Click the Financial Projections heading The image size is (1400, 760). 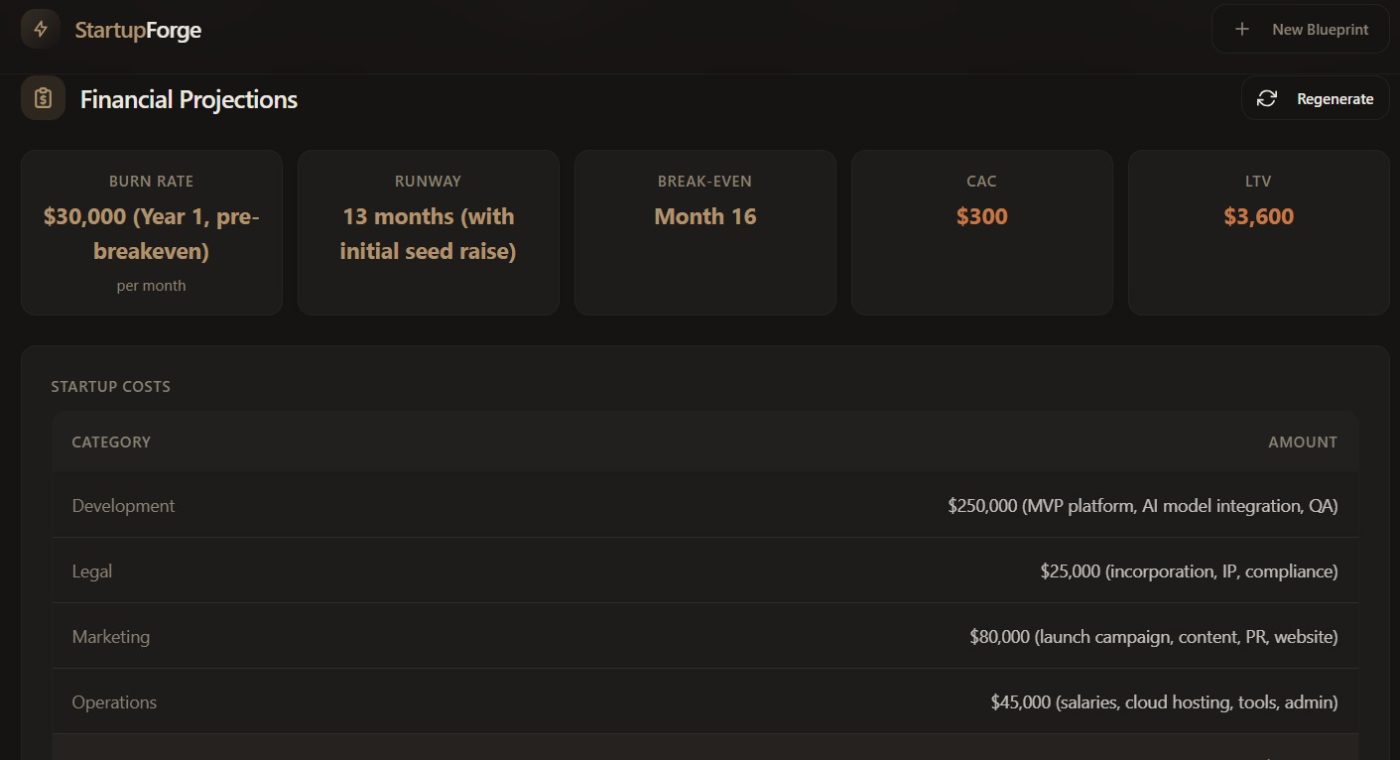[189, 99]
